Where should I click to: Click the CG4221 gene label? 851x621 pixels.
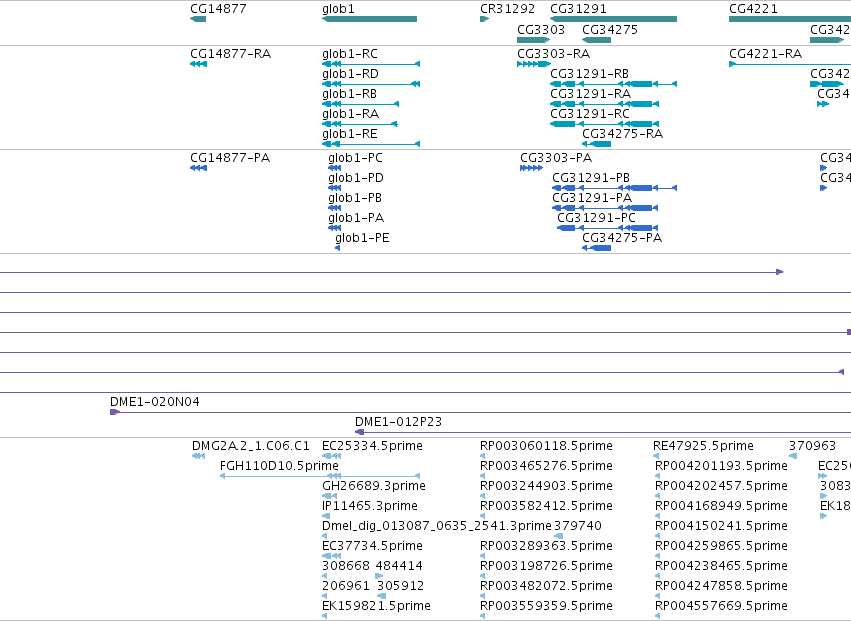753,9
